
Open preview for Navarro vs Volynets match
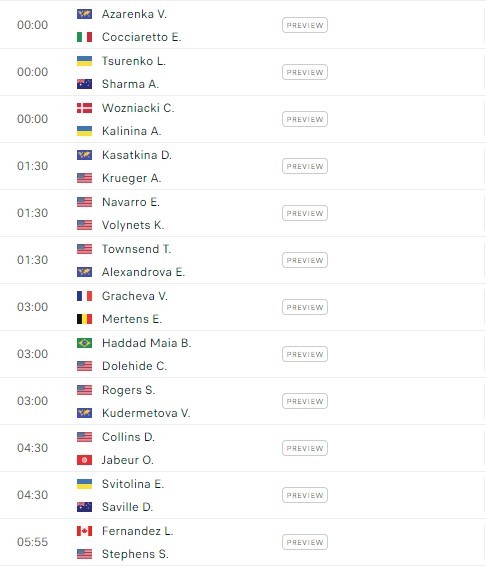305,213
